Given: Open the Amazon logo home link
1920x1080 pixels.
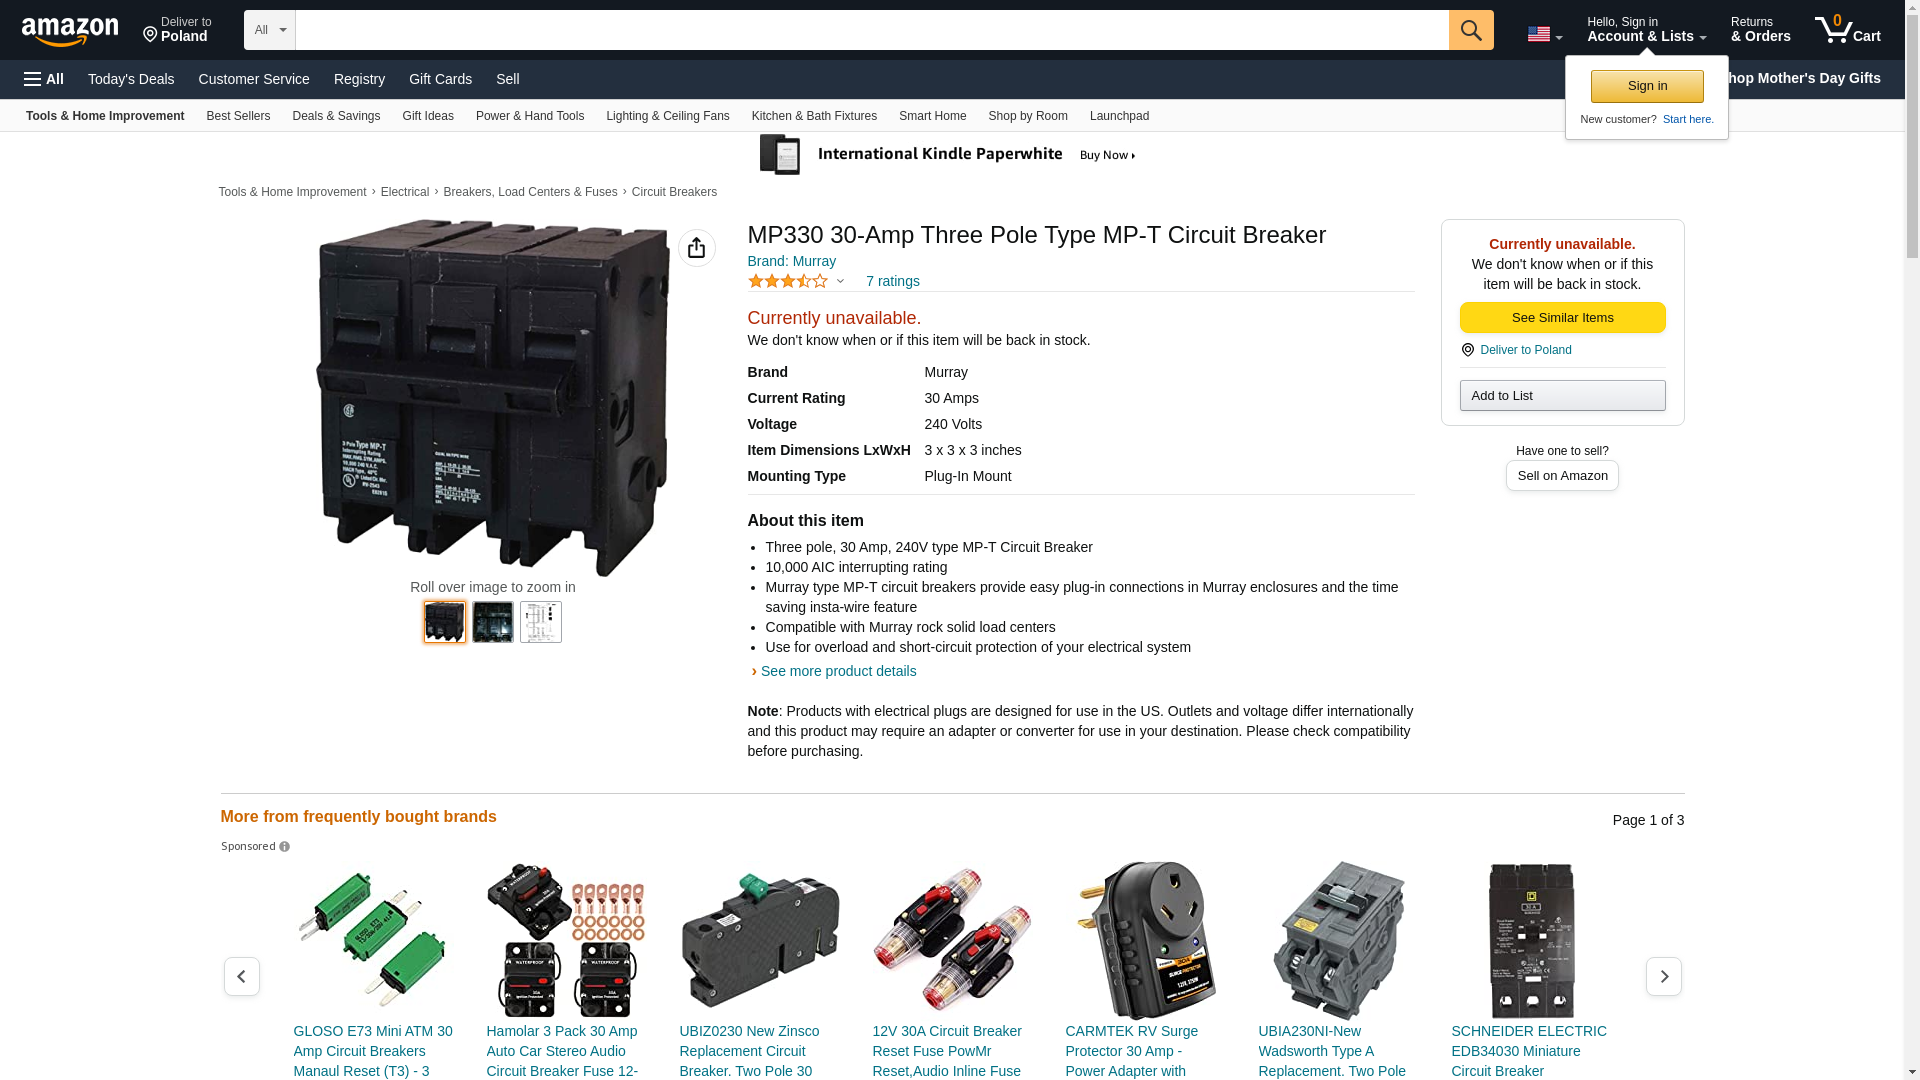Looking at the screenshot, I should (70, 31).
